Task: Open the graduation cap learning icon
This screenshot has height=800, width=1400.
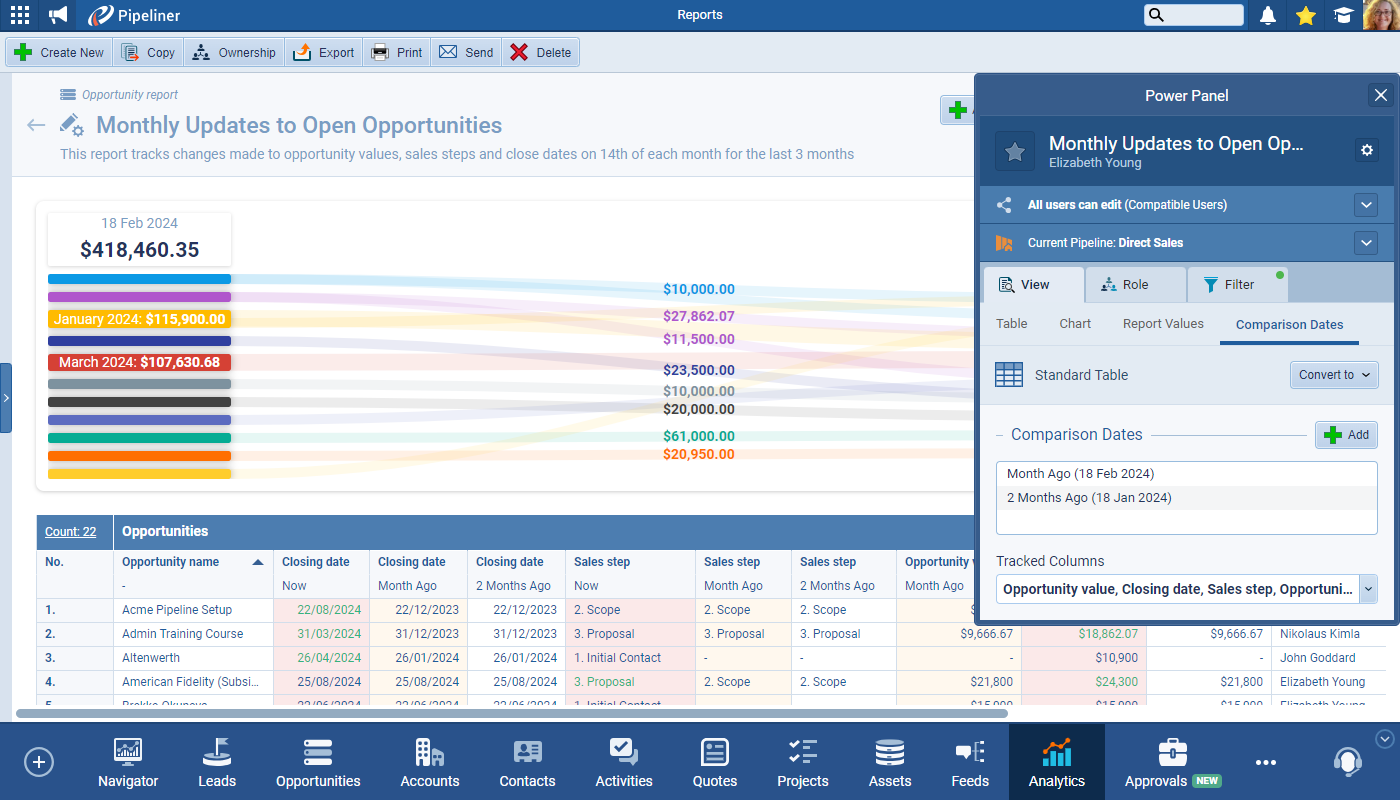Action: (x=1343, y=15)
